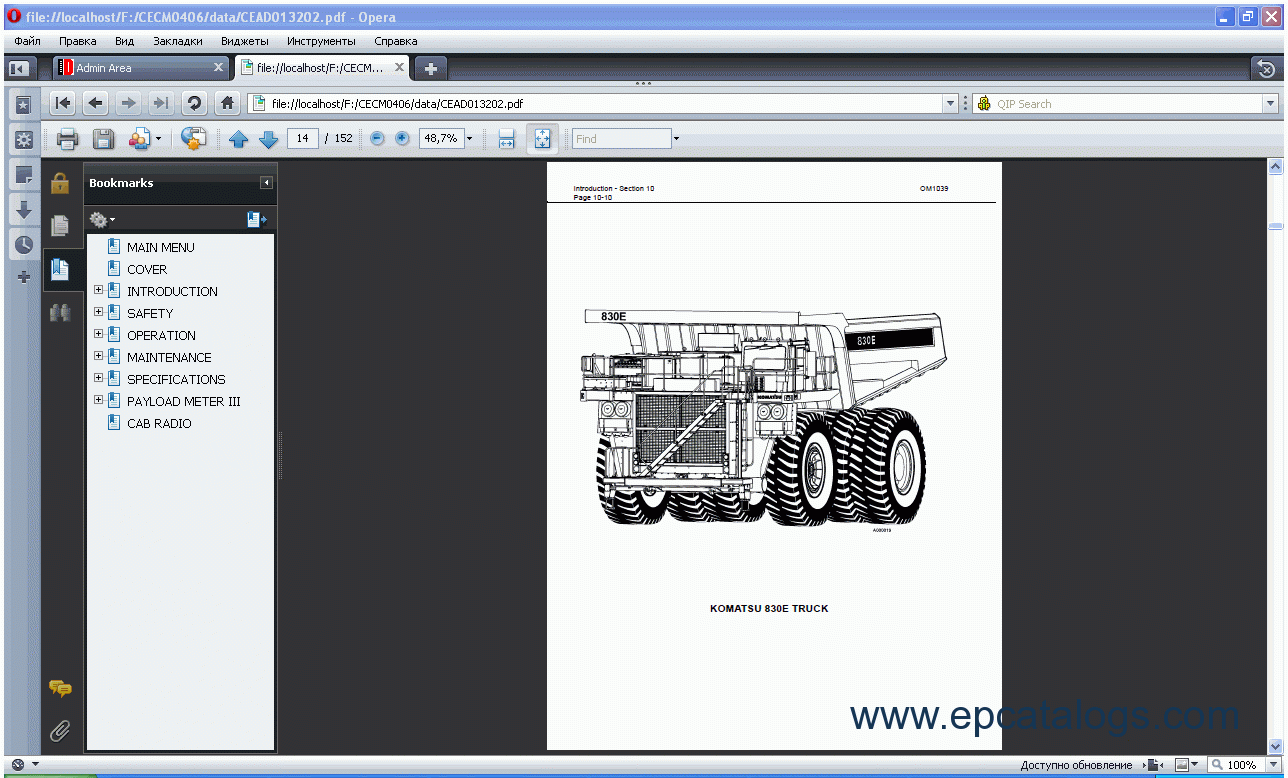Expand the SAFETY bookmark
The width and height of the screenshot is (1288, 778).
coord(98,312)
